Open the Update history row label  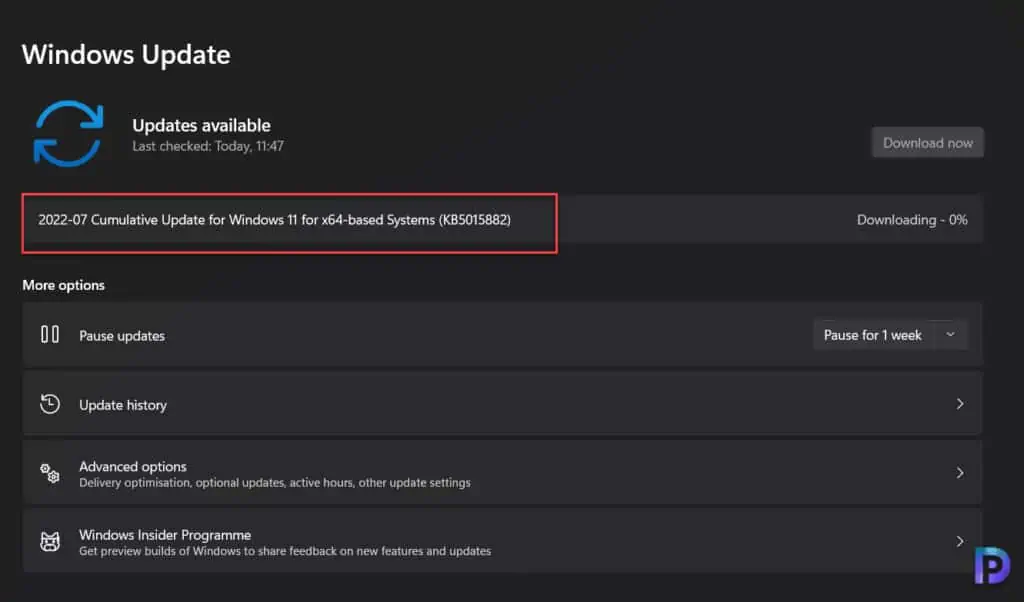[x=123, y=405]
